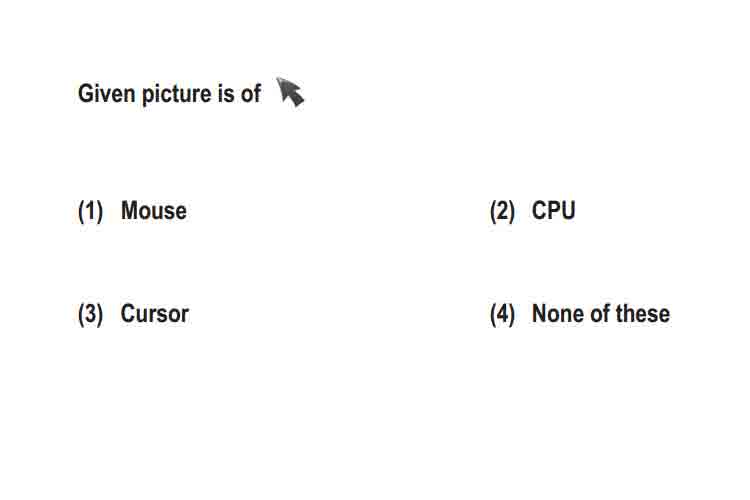Click the word is in the question

225,93
